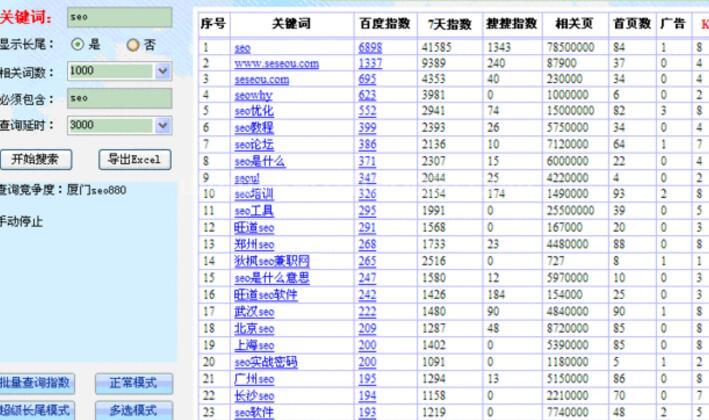Focus the 关键词 input field
This screenshot has width=709, height=420.
click(119, 17)
